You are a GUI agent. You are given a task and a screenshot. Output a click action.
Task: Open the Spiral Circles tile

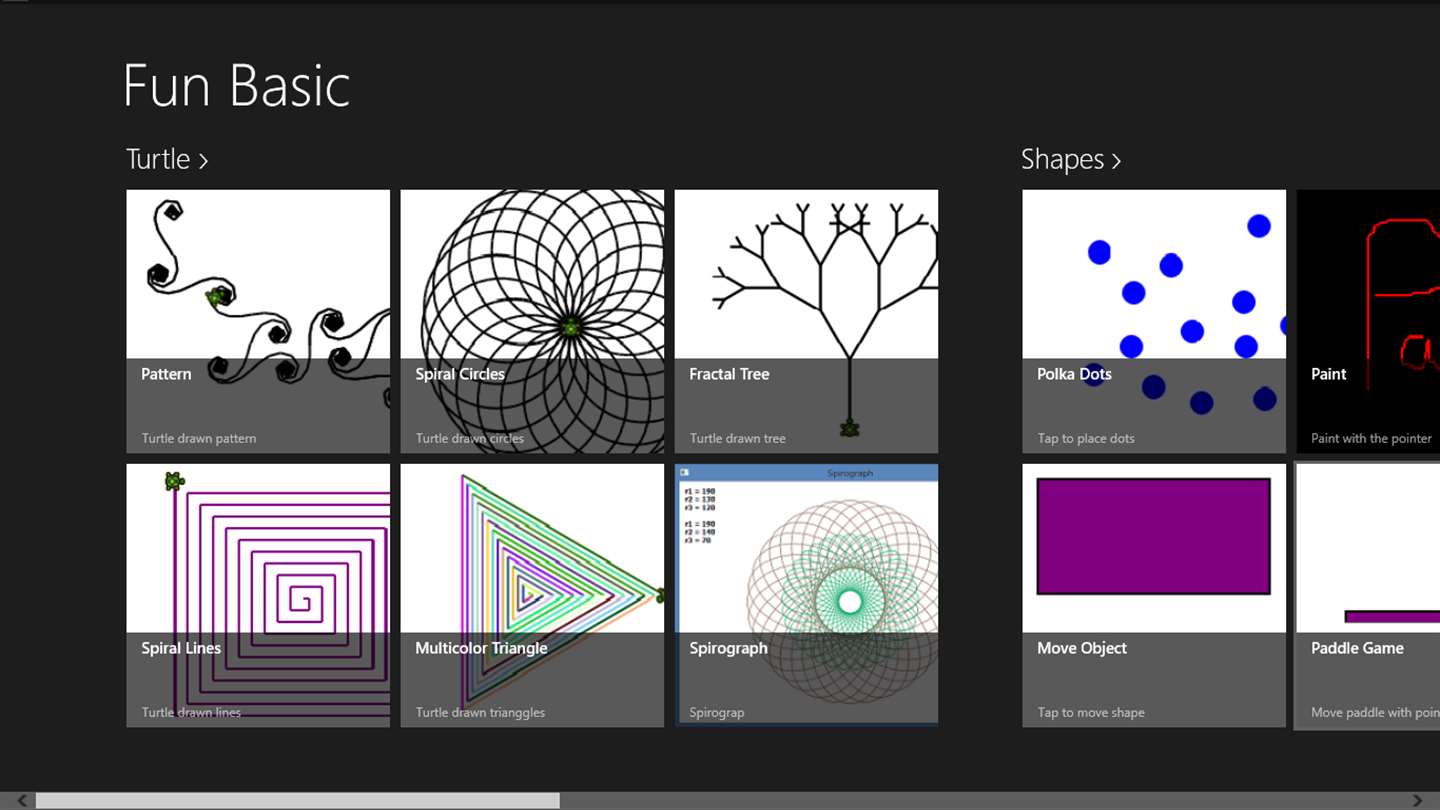[x=532, y=321]
